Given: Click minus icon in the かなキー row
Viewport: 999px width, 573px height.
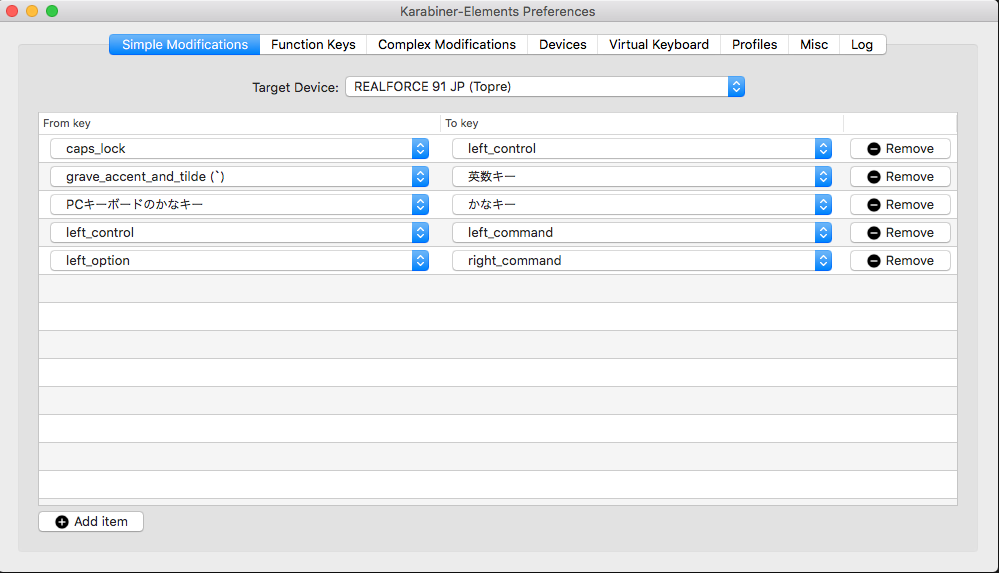Looking at the screenshot, I should (x=874, y=205).
